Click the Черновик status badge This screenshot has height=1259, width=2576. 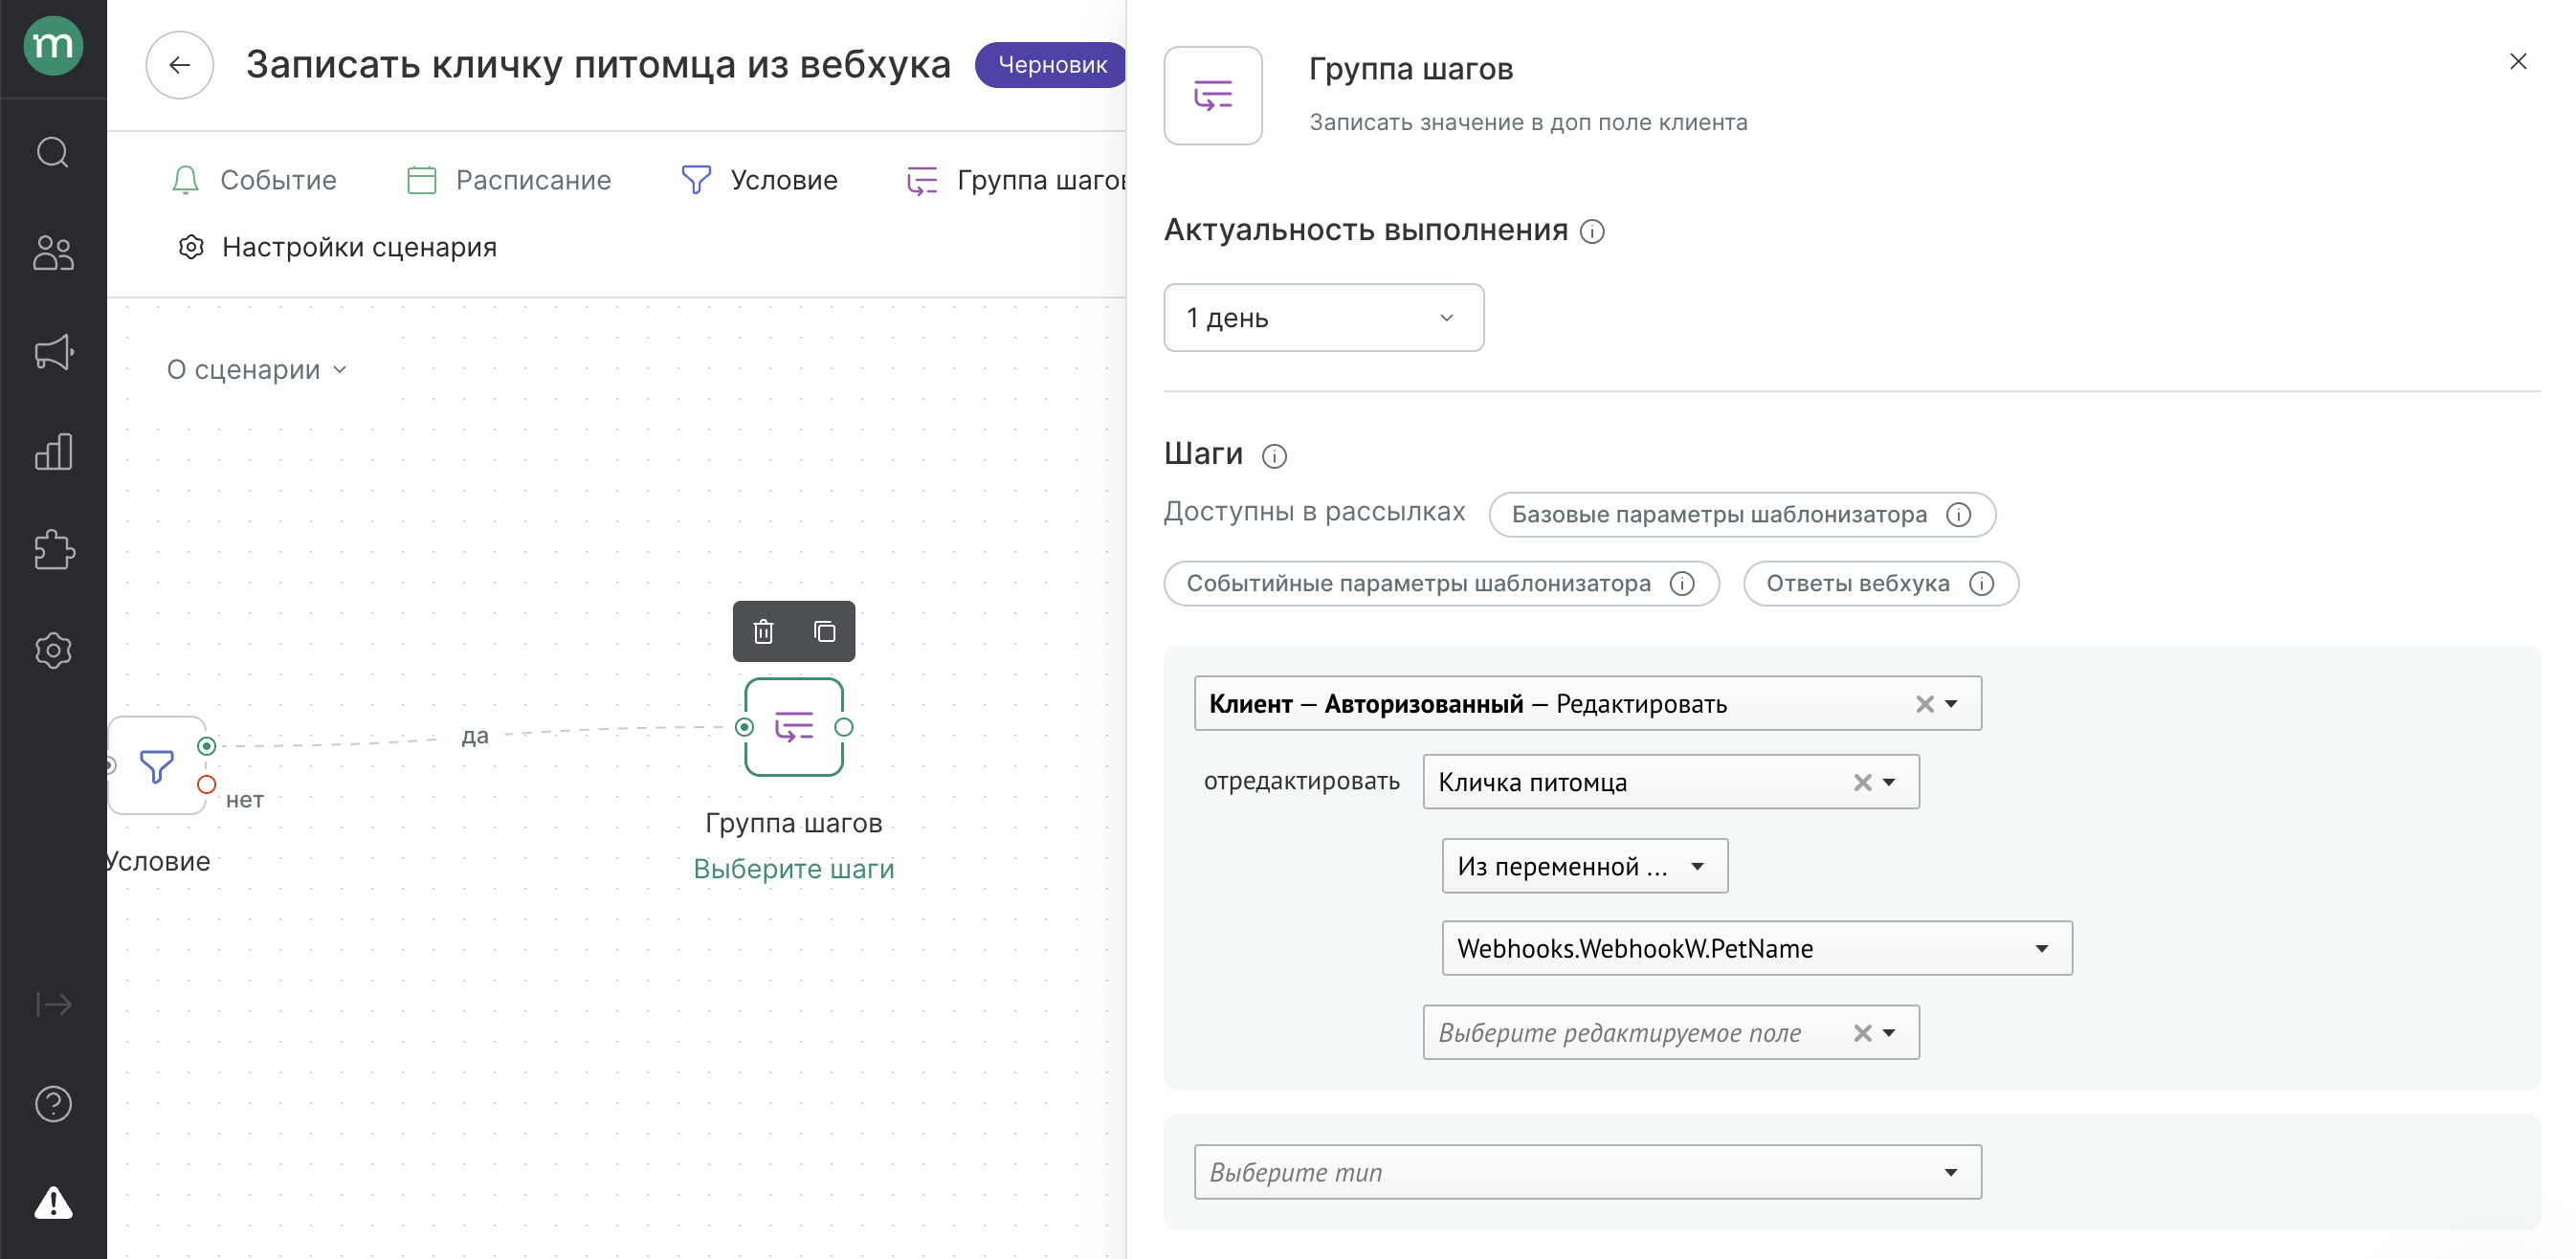(x=1052, y=65)
